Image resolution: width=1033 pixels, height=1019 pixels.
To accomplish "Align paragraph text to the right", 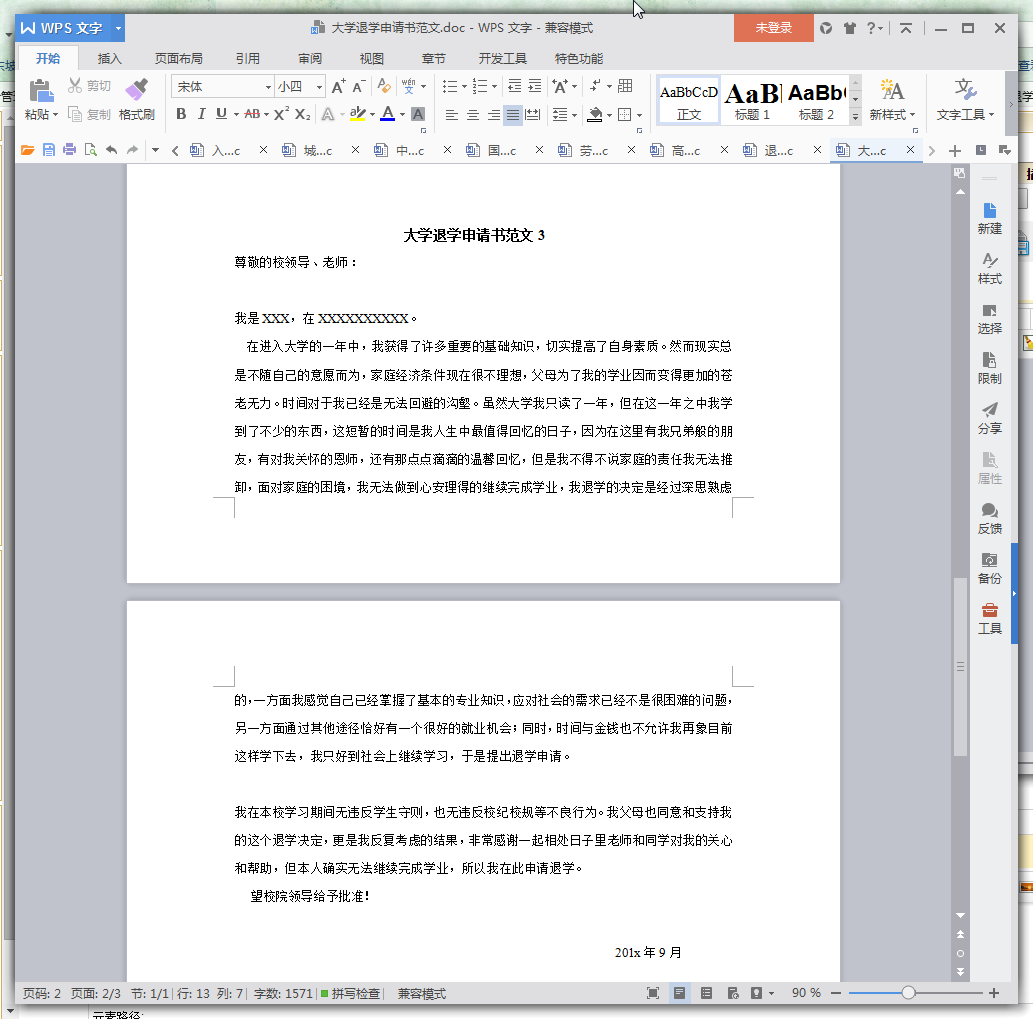I will pos(493,115).
